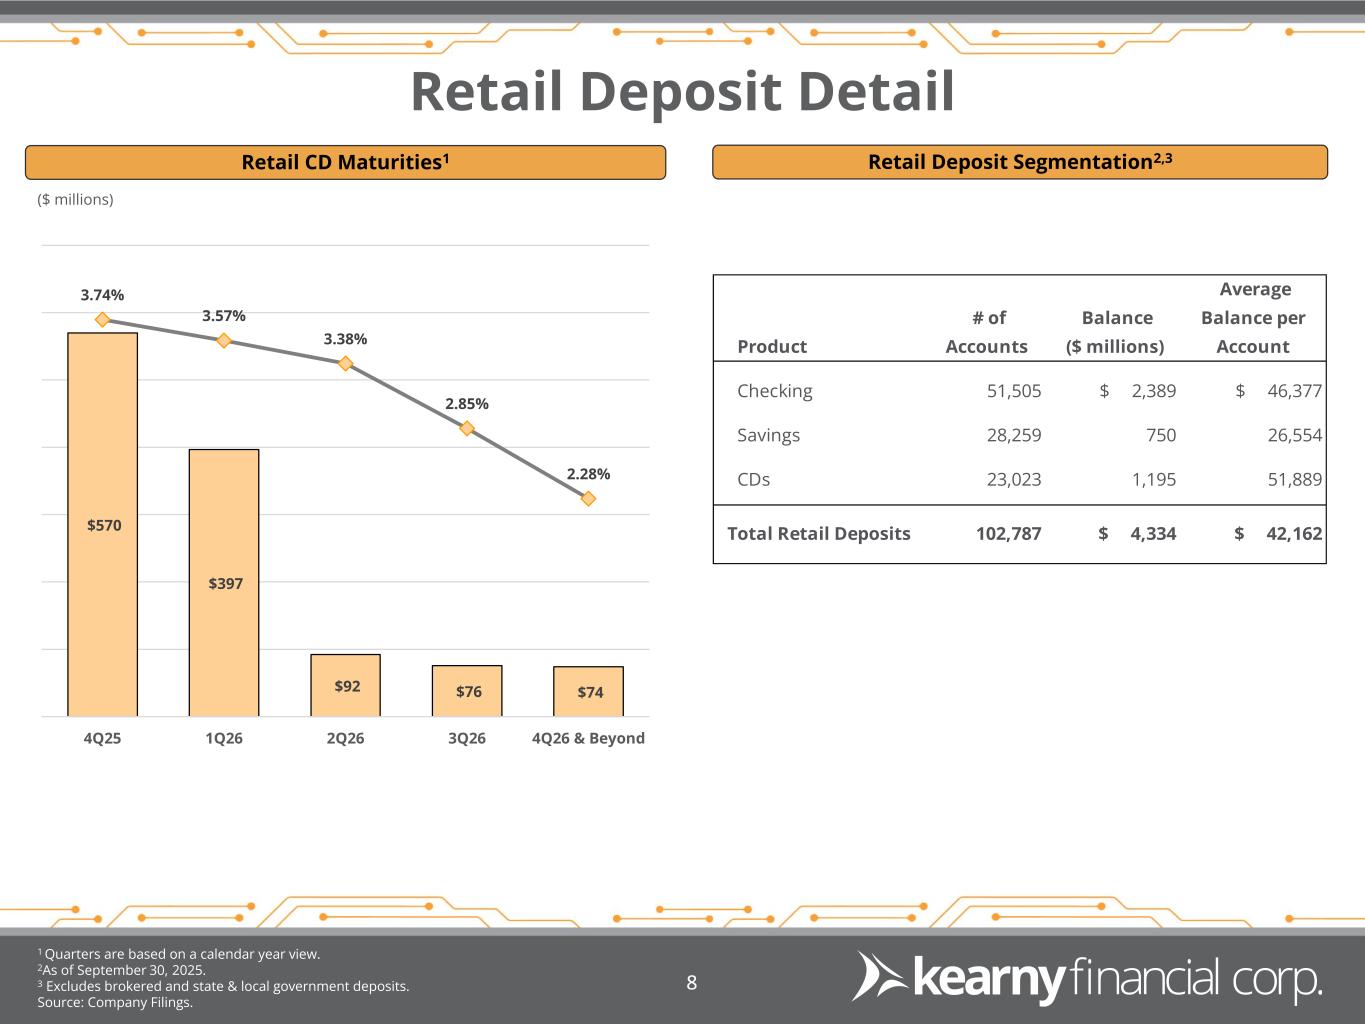Click the 2.28% diamond data point
The height and width of the screenshot is (1024, 1365).
(589, 498)
